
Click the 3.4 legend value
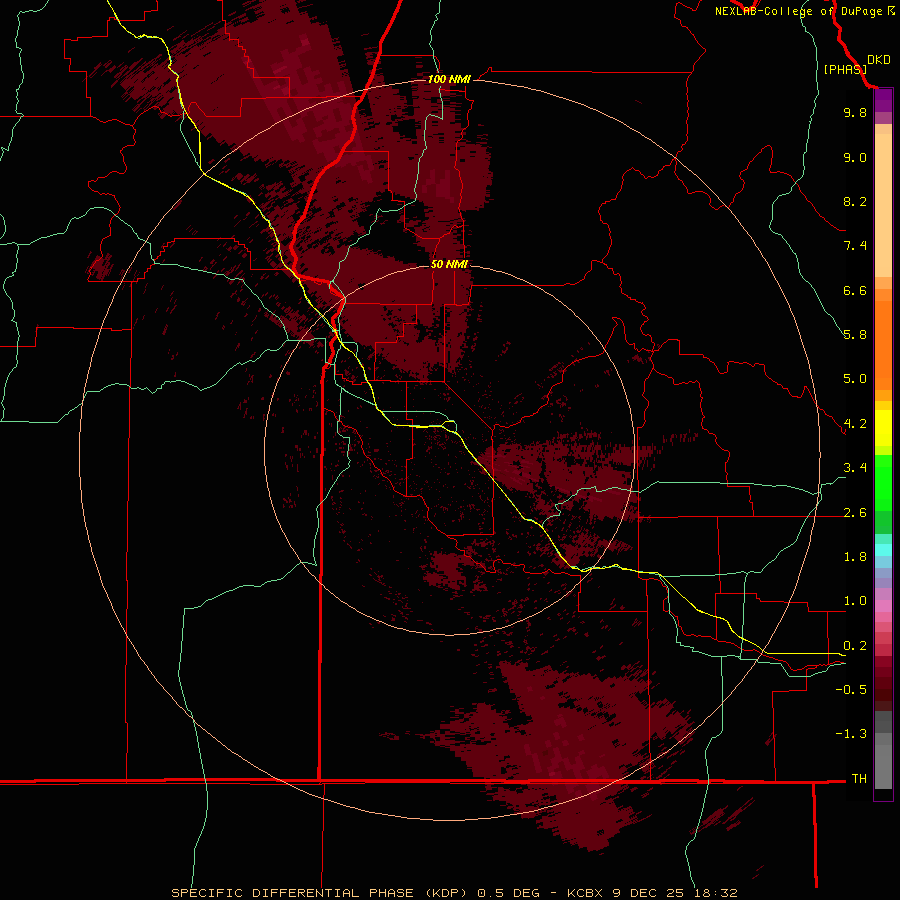855,468
